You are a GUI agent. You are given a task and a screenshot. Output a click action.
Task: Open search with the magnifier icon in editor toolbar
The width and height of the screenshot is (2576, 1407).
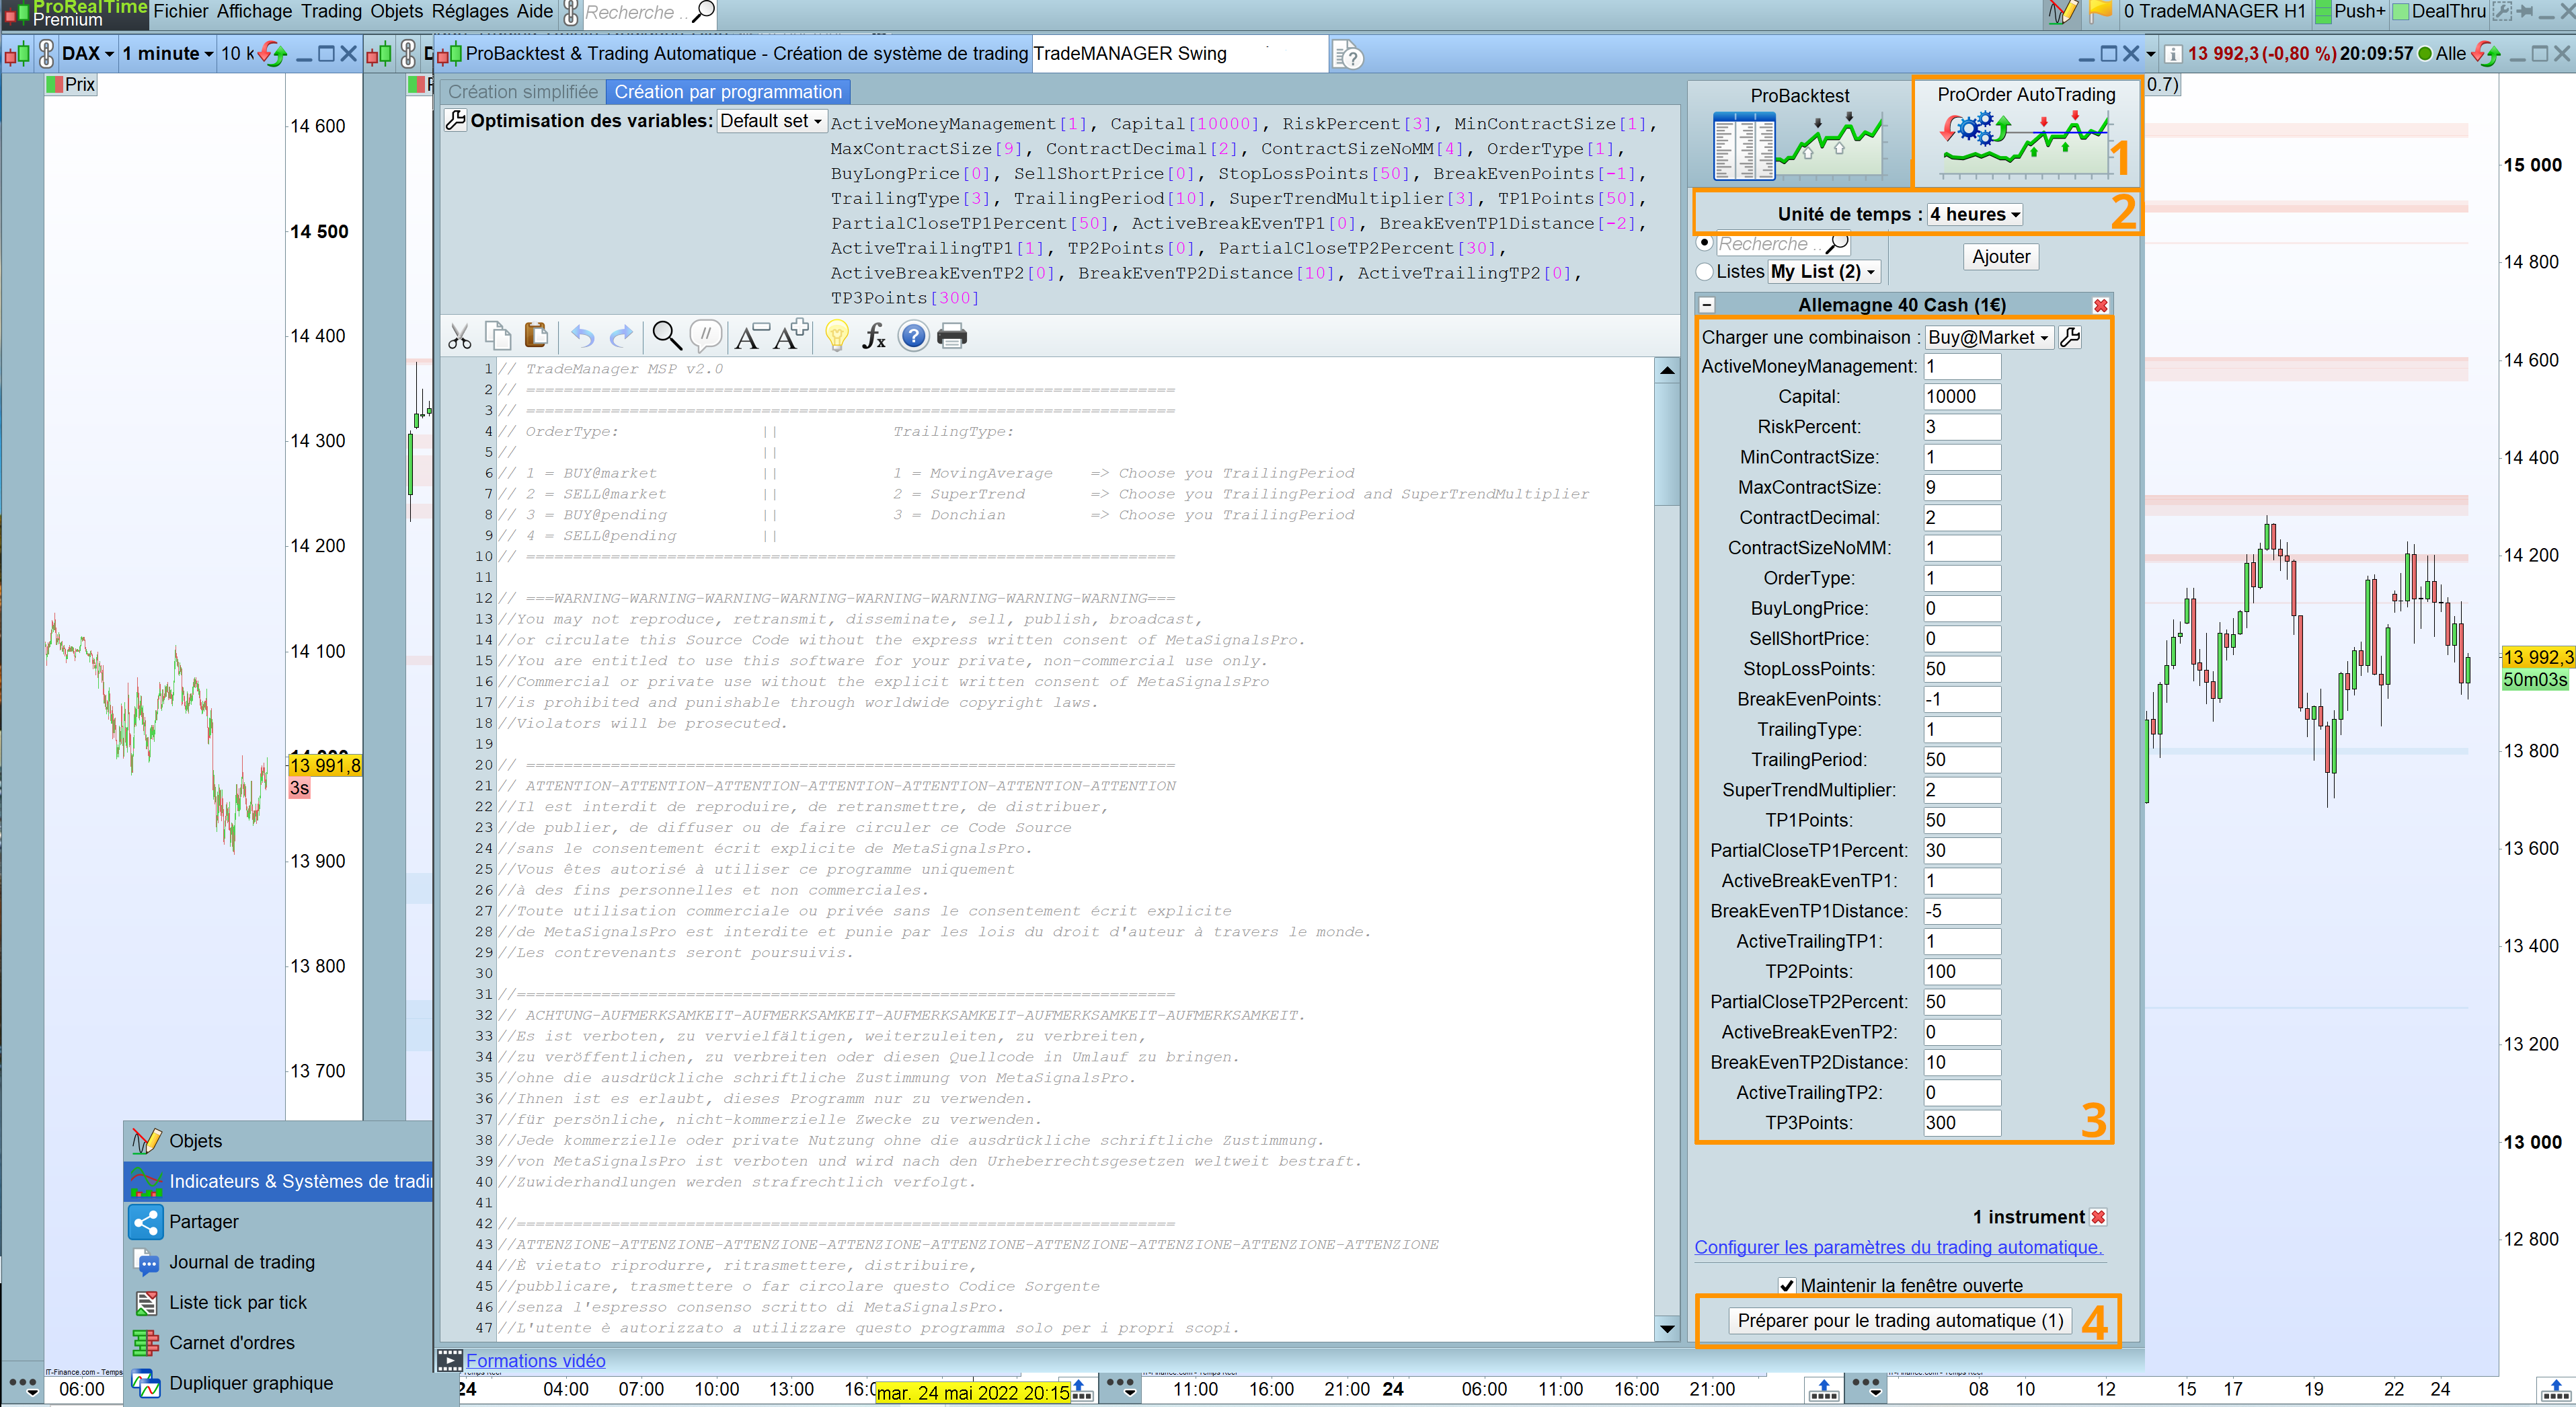(667, 336)
